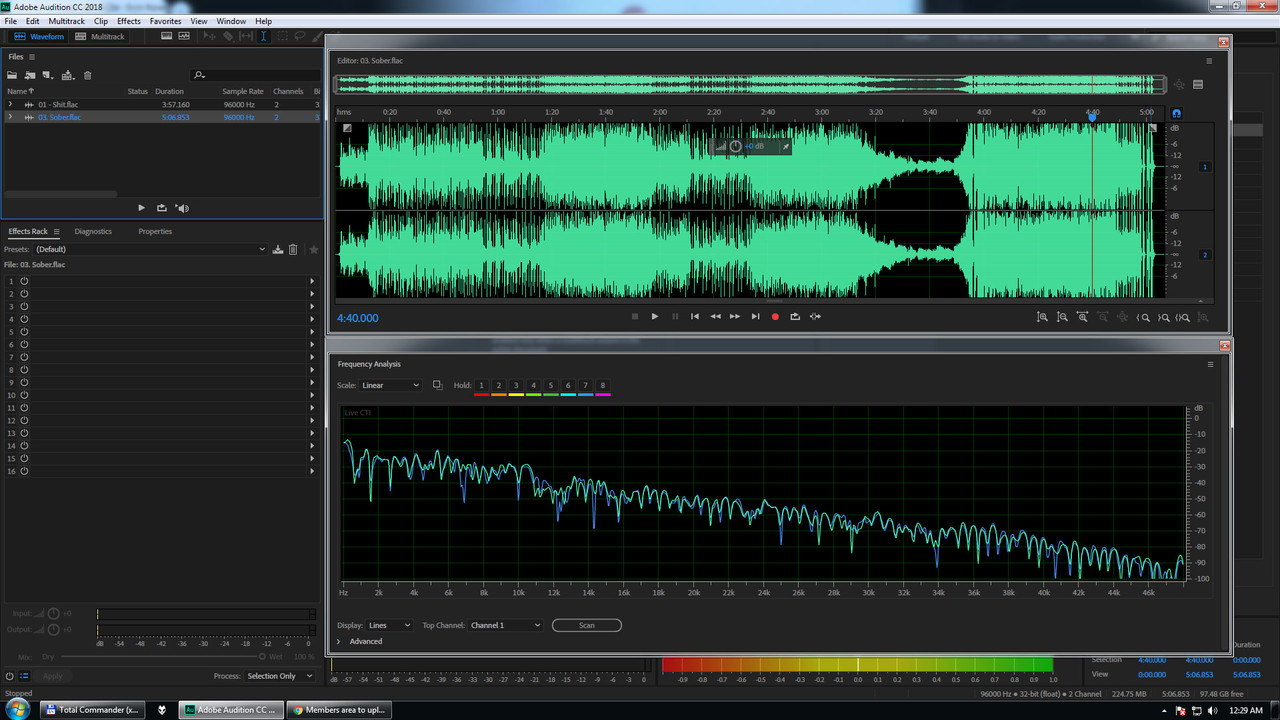Screen dimensions: 1280x720
Task: Show the Spectral Frequency Display icon
Action: click(166, 36)
